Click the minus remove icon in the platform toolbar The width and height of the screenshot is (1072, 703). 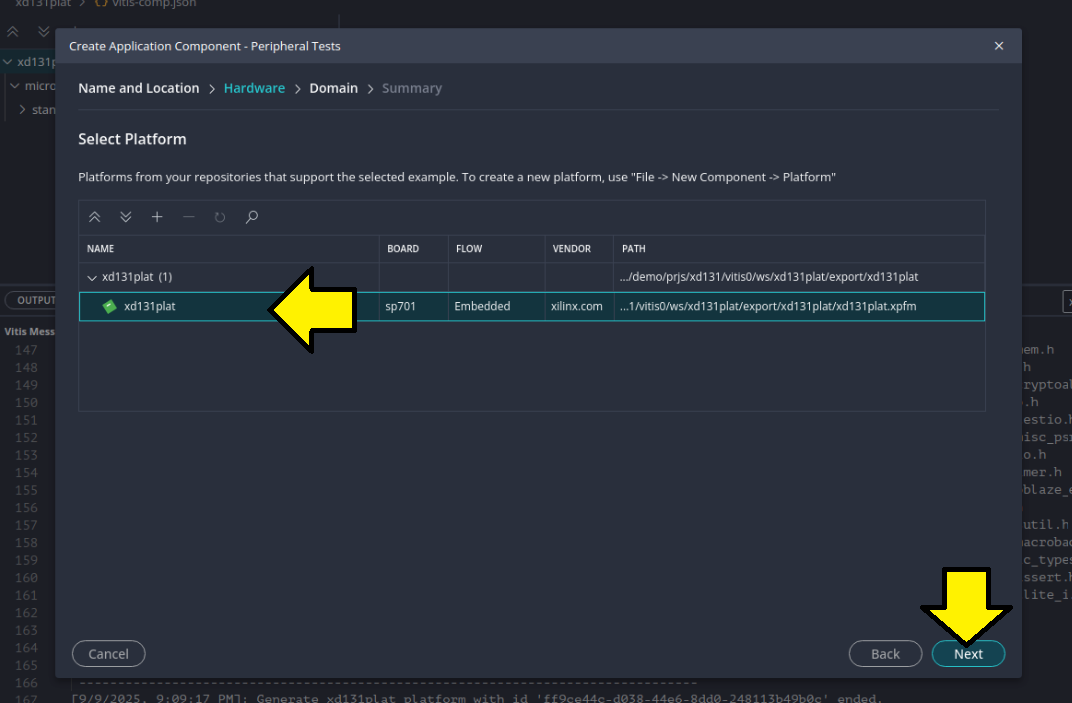188,217
